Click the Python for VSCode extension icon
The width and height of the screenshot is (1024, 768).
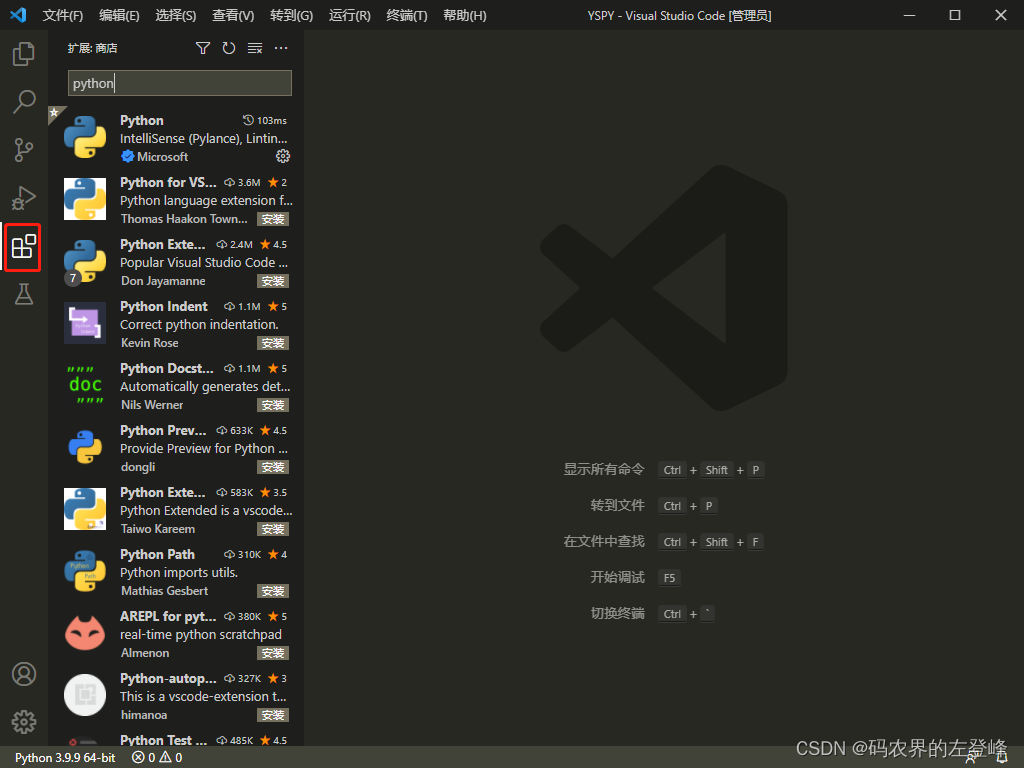tap(85, 199)
